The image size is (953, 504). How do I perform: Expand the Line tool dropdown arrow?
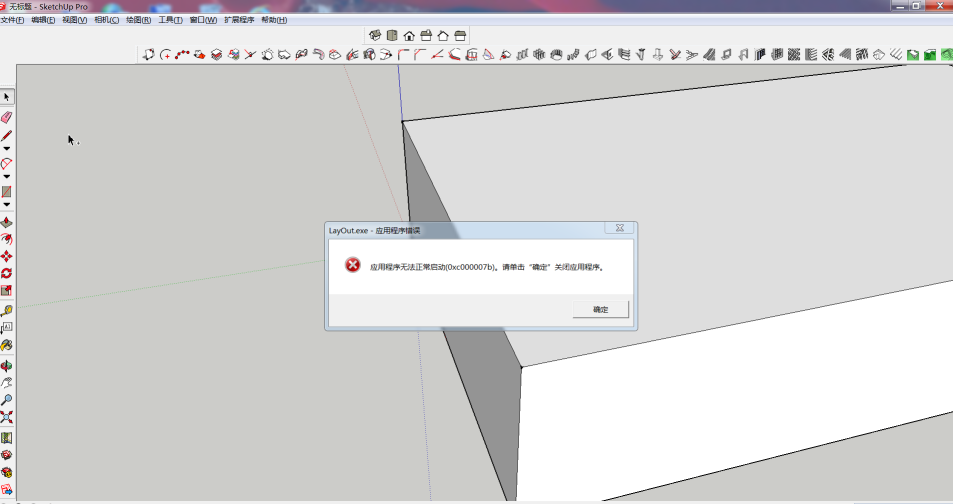tap(7, 148)
